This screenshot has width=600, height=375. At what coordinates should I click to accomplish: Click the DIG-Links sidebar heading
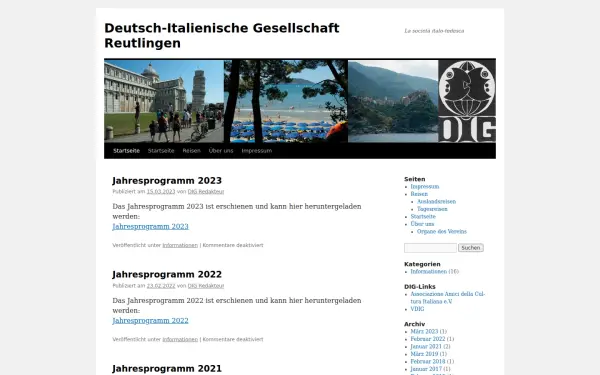[419, 287]
